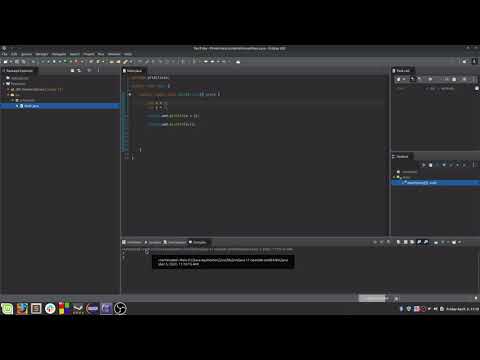Expand the JRE System Library arrow
Screen dimensions: 480x360
[9, 89]
